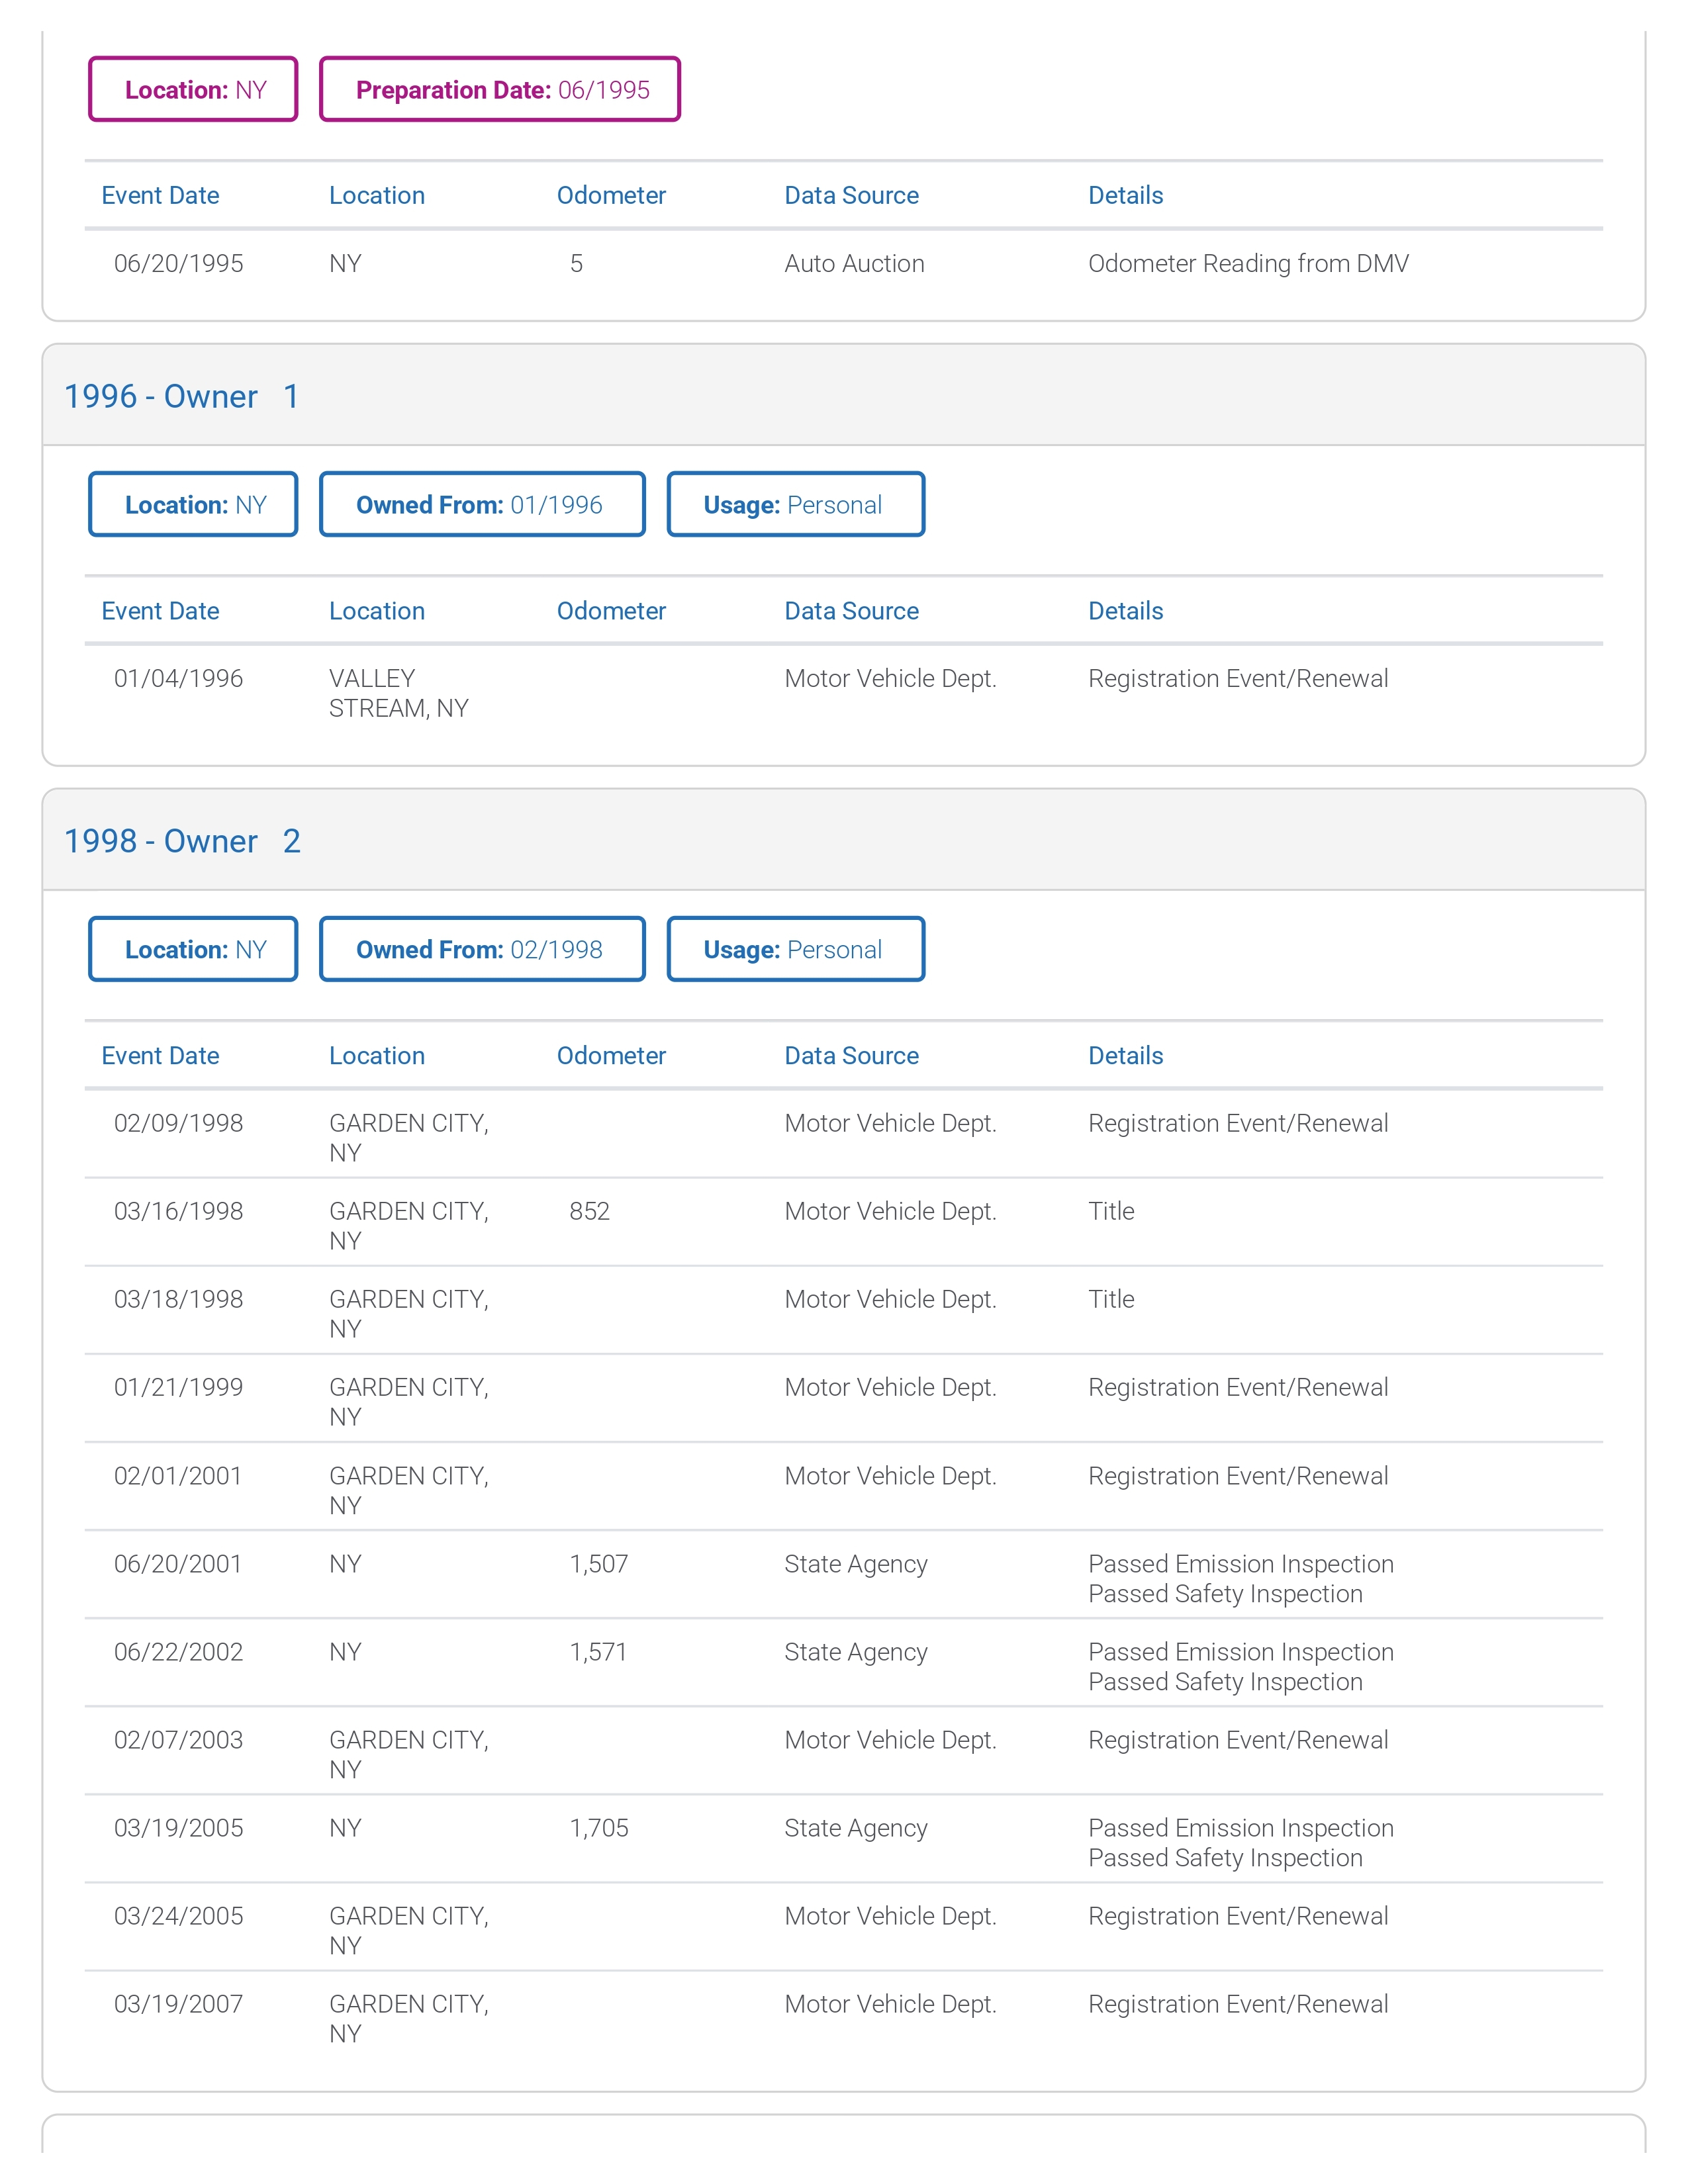Click the 852 odometer reading on 03/16/1998
The image size is (1688, 2184).
pyautogui.click(x=589, y=1211)
